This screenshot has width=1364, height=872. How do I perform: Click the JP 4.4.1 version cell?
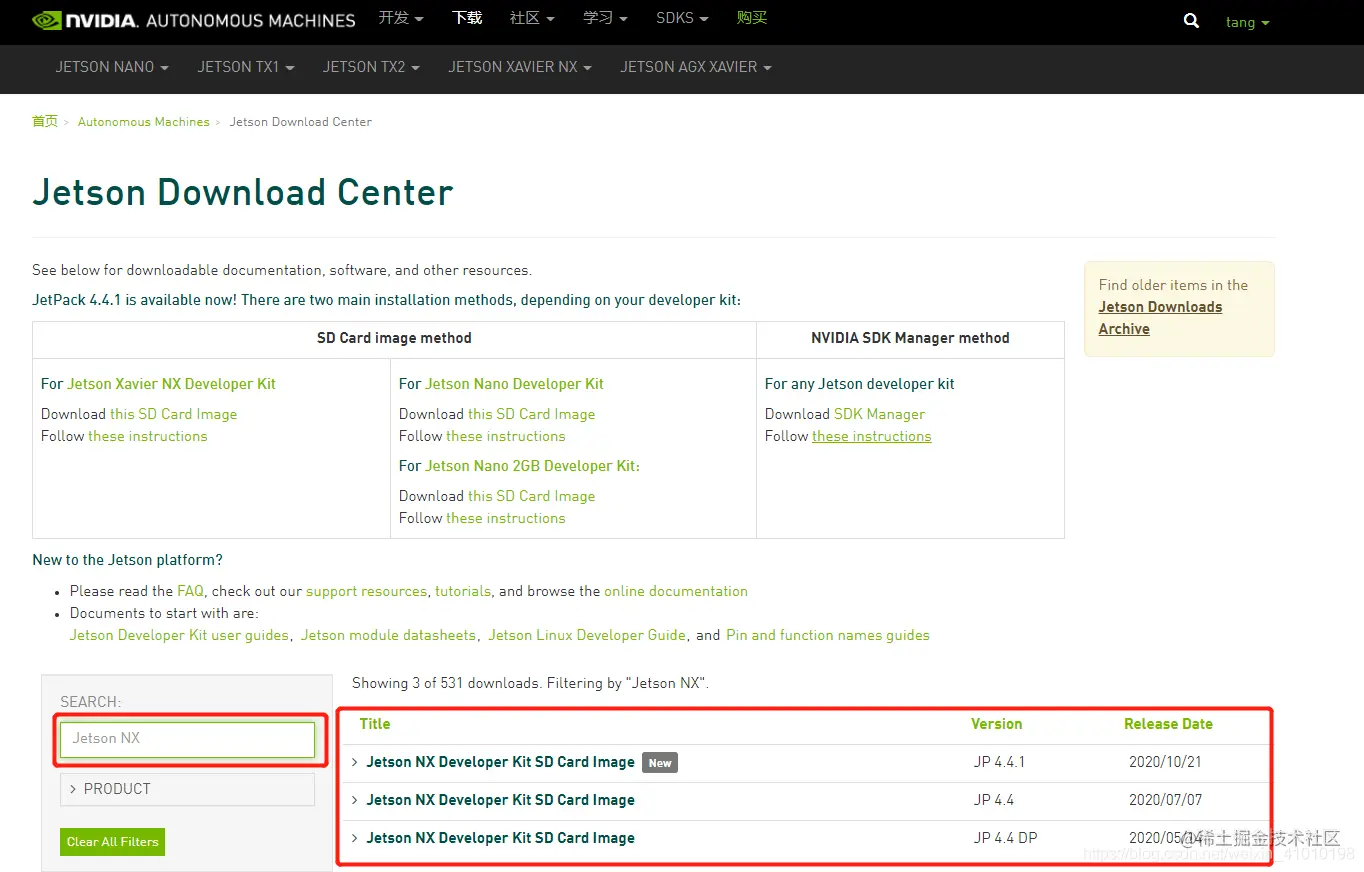(x=999, y=762)
